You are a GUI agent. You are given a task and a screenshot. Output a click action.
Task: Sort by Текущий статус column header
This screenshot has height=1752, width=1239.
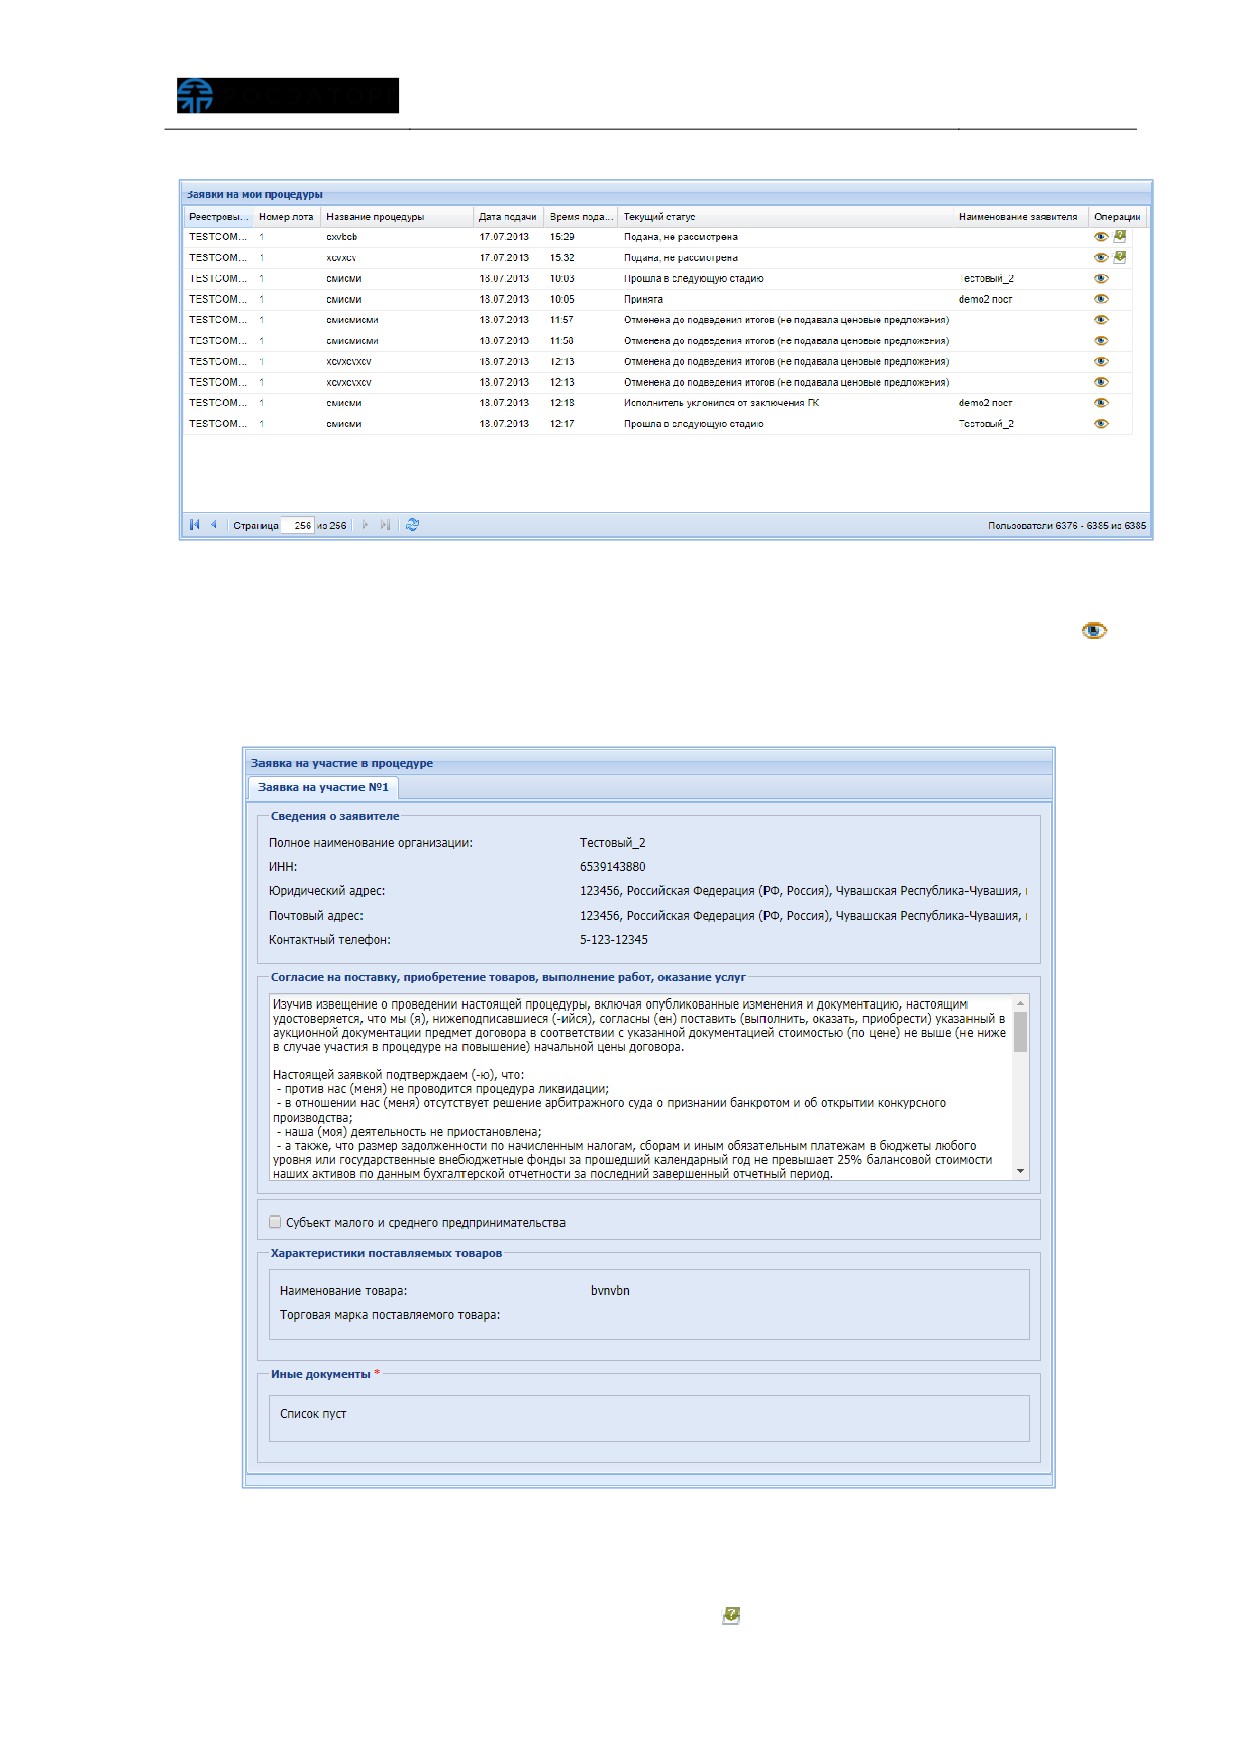pos(785,217)
